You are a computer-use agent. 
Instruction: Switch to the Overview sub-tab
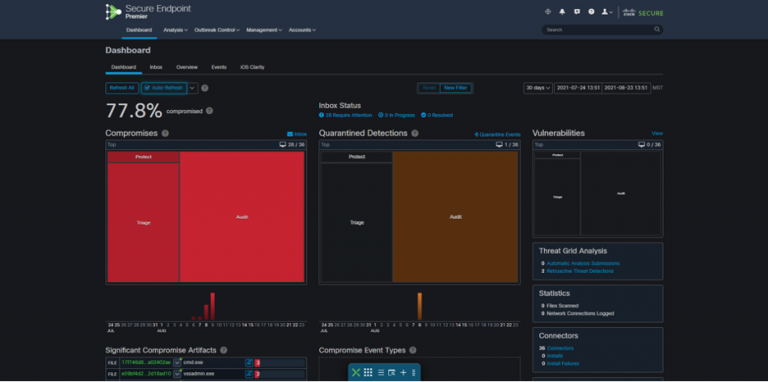pyautogui.click(x=187, y=67)
